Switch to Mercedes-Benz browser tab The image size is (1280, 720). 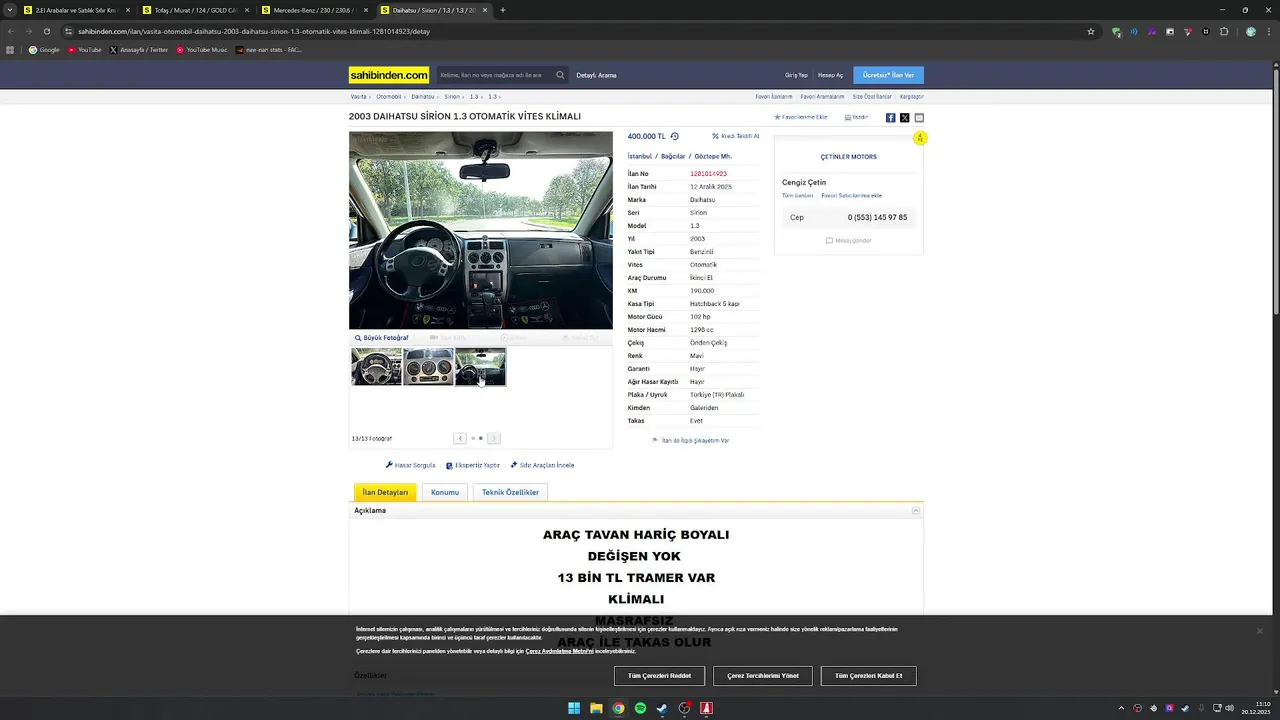pos(313,10)
